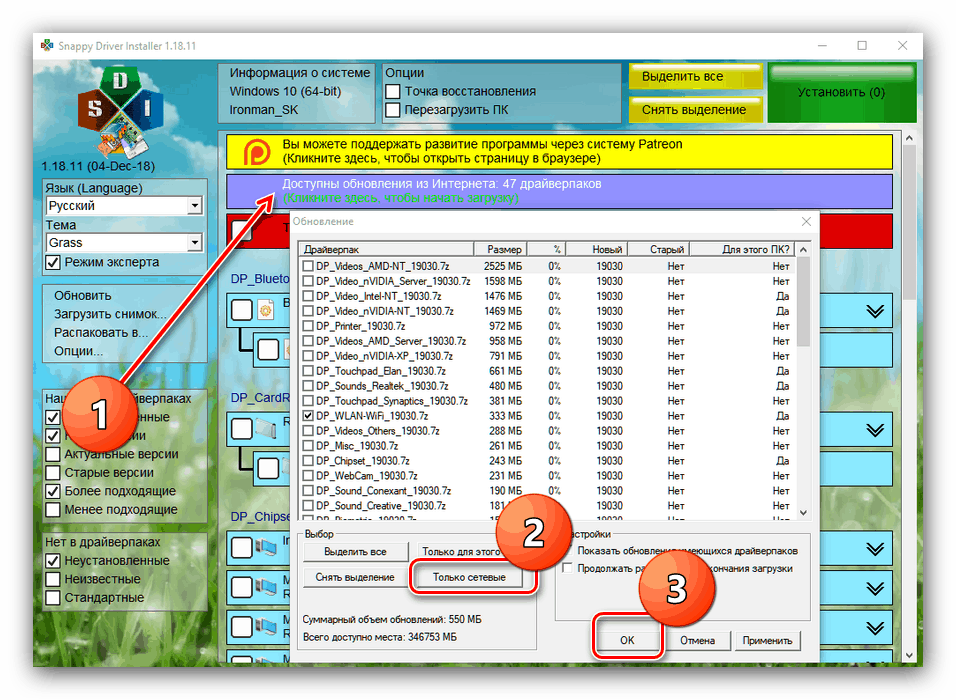Click up arrow of driverpack list scrollbar
The height and width of the screenshot is (700, 956).
[803, 249]
